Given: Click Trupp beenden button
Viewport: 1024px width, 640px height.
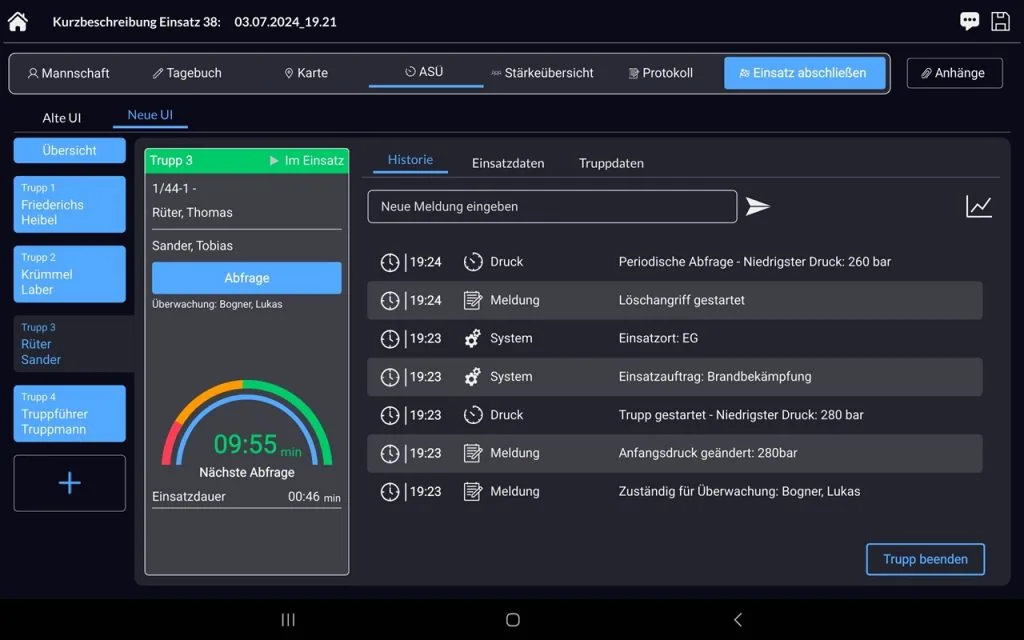Looking at the screenshot, I should [x=925, y=560].
